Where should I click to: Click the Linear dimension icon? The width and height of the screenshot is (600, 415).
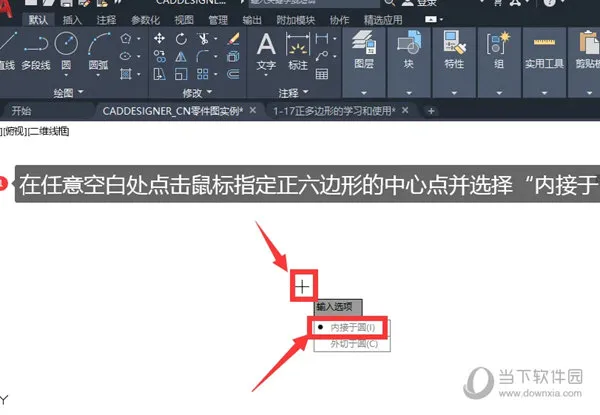click(321, 38)
